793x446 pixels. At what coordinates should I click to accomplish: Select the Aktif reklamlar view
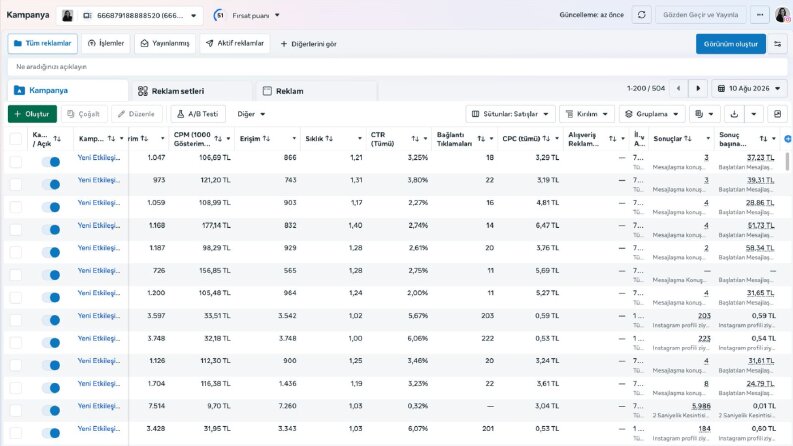235,43
